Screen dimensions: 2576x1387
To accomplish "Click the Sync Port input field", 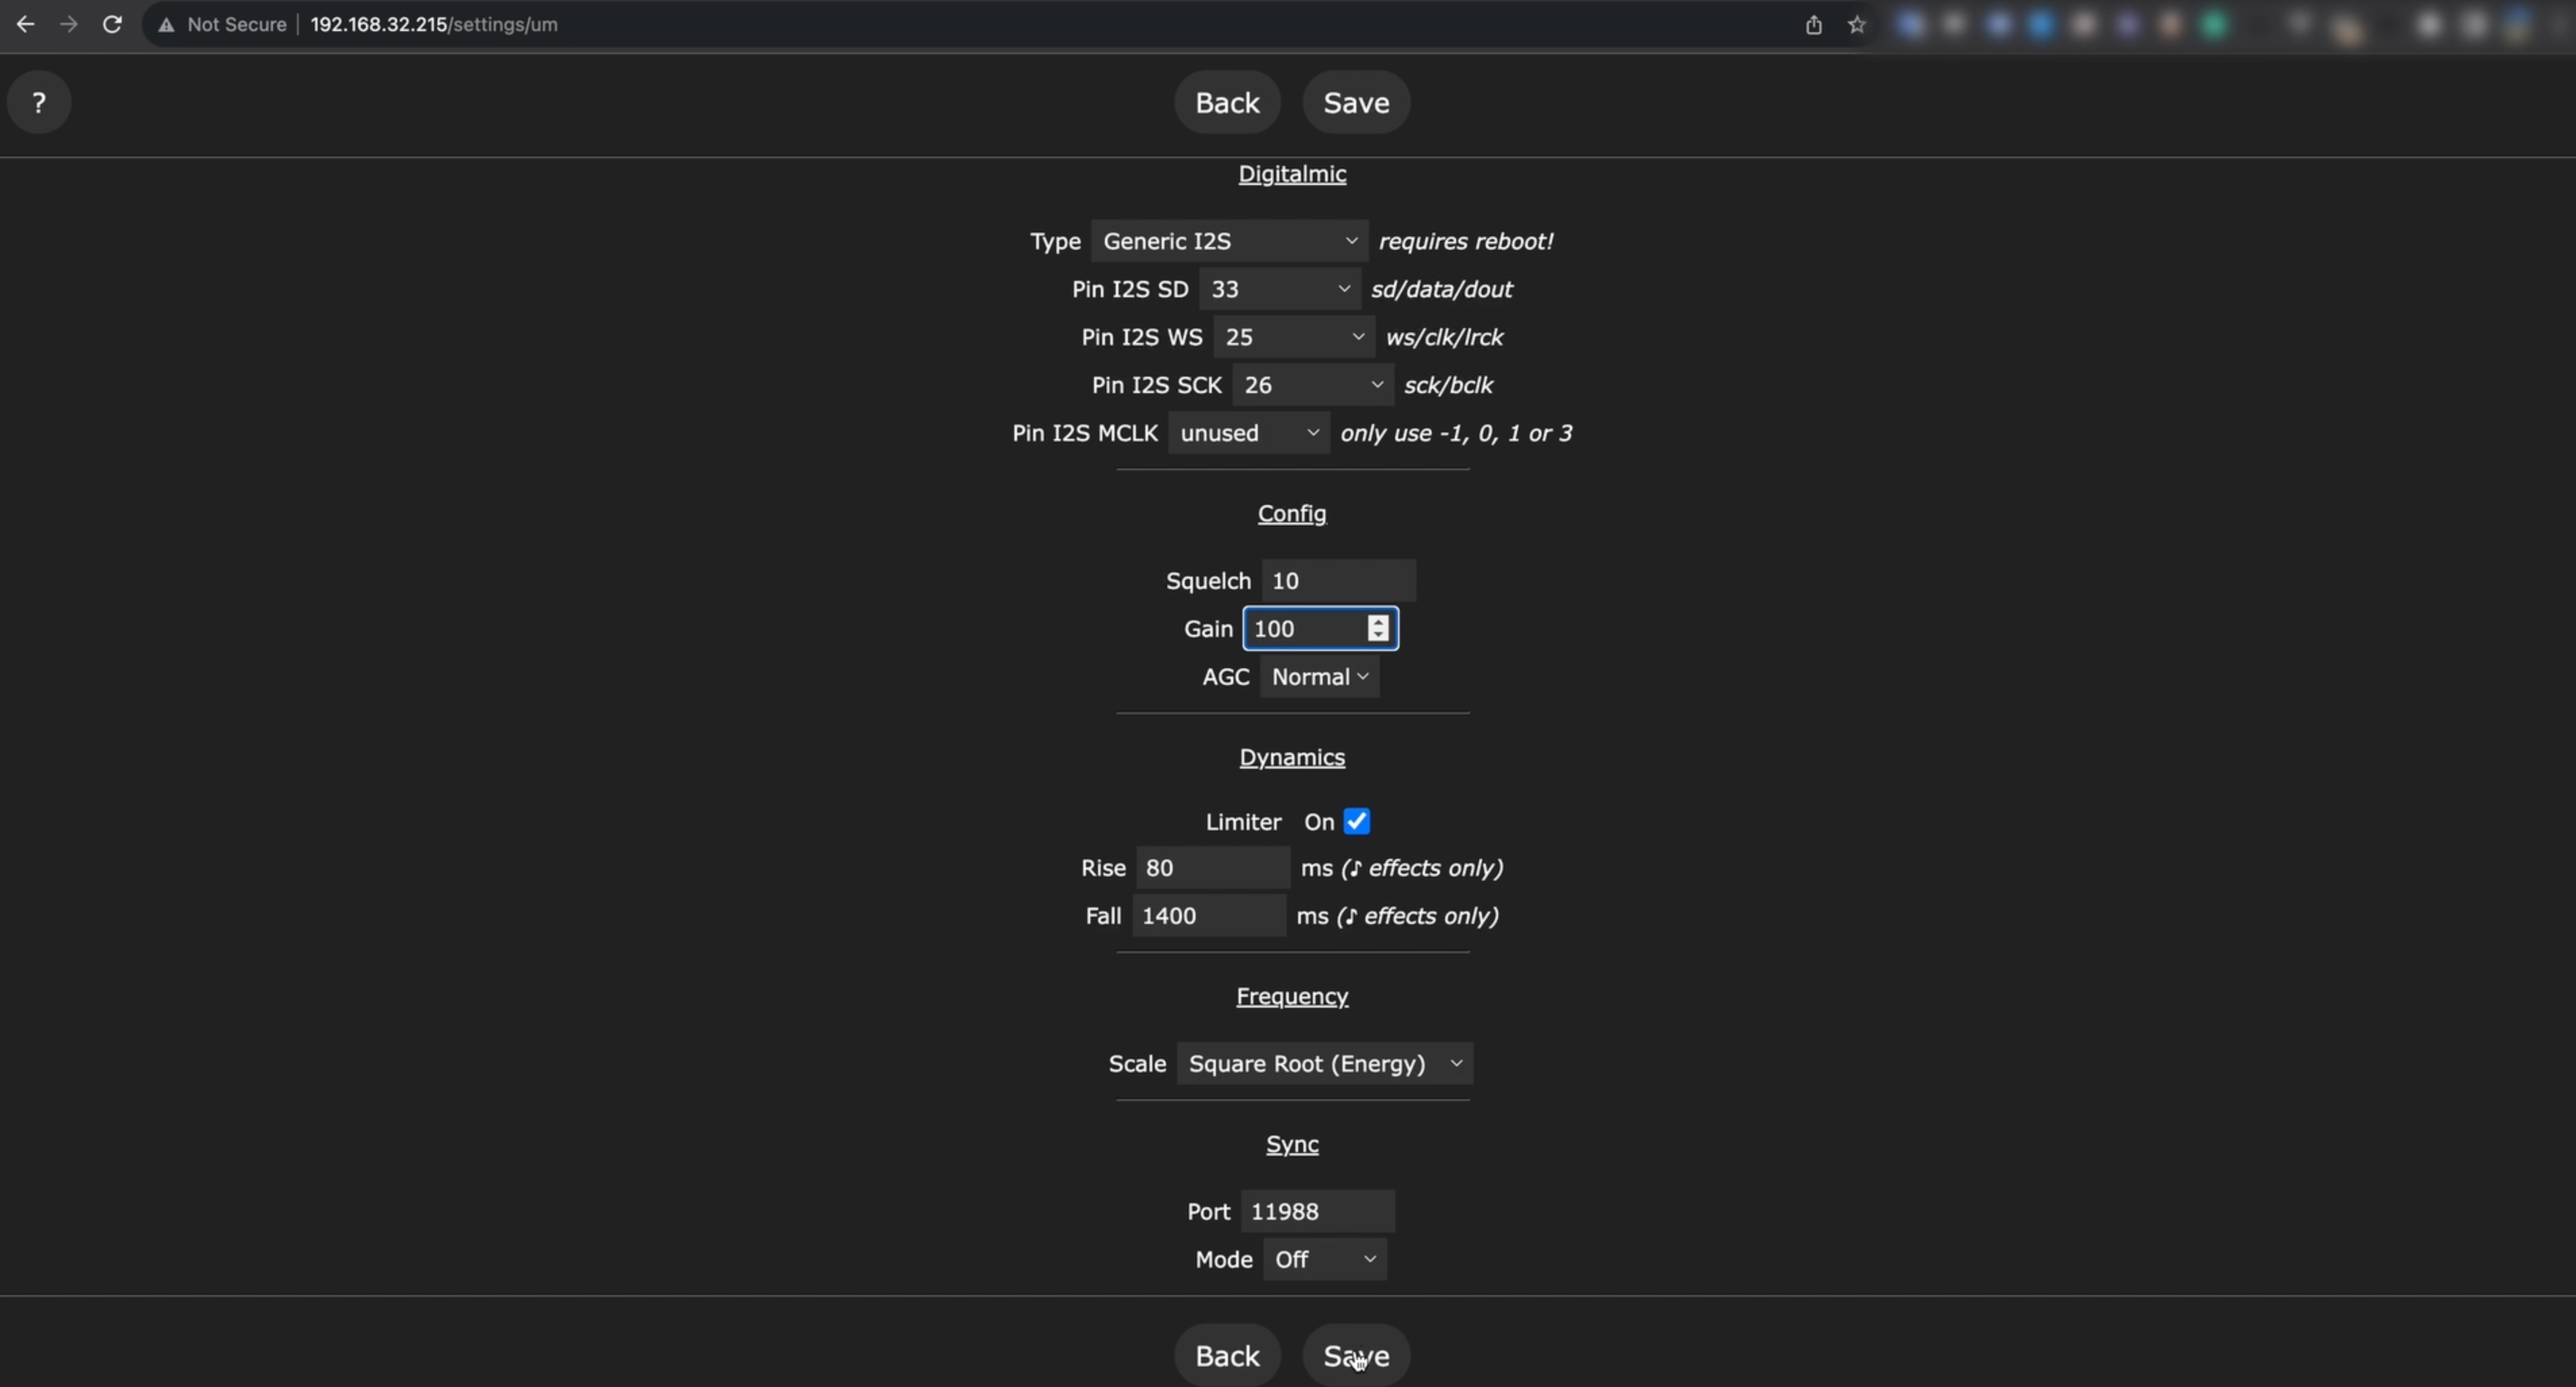I will pyautogui.click(x=1317, y=1211).
